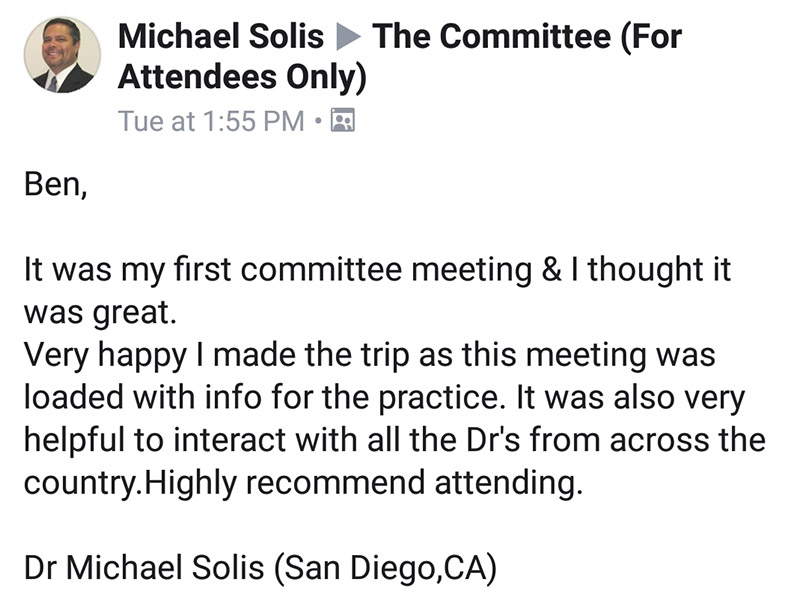Click 'Highly recommend attending.' sentence
This screenshot has height=606, width=800.
coord(364,483)
